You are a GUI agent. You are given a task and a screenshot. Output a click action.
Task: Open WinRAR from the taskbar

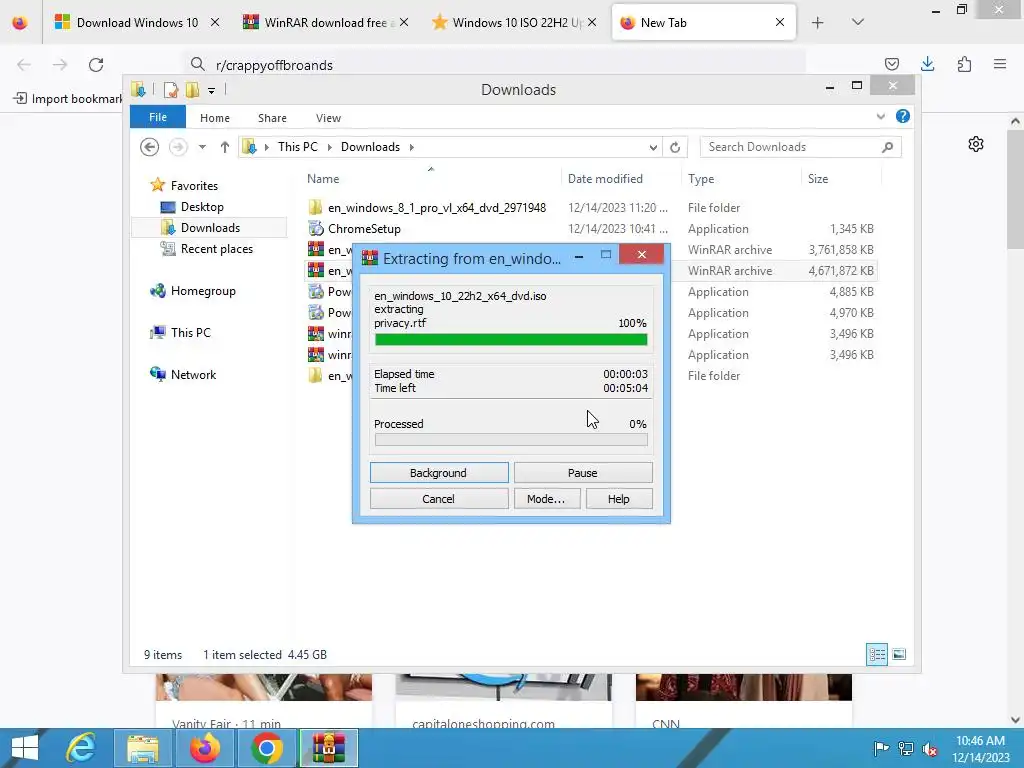pos(328,748)
